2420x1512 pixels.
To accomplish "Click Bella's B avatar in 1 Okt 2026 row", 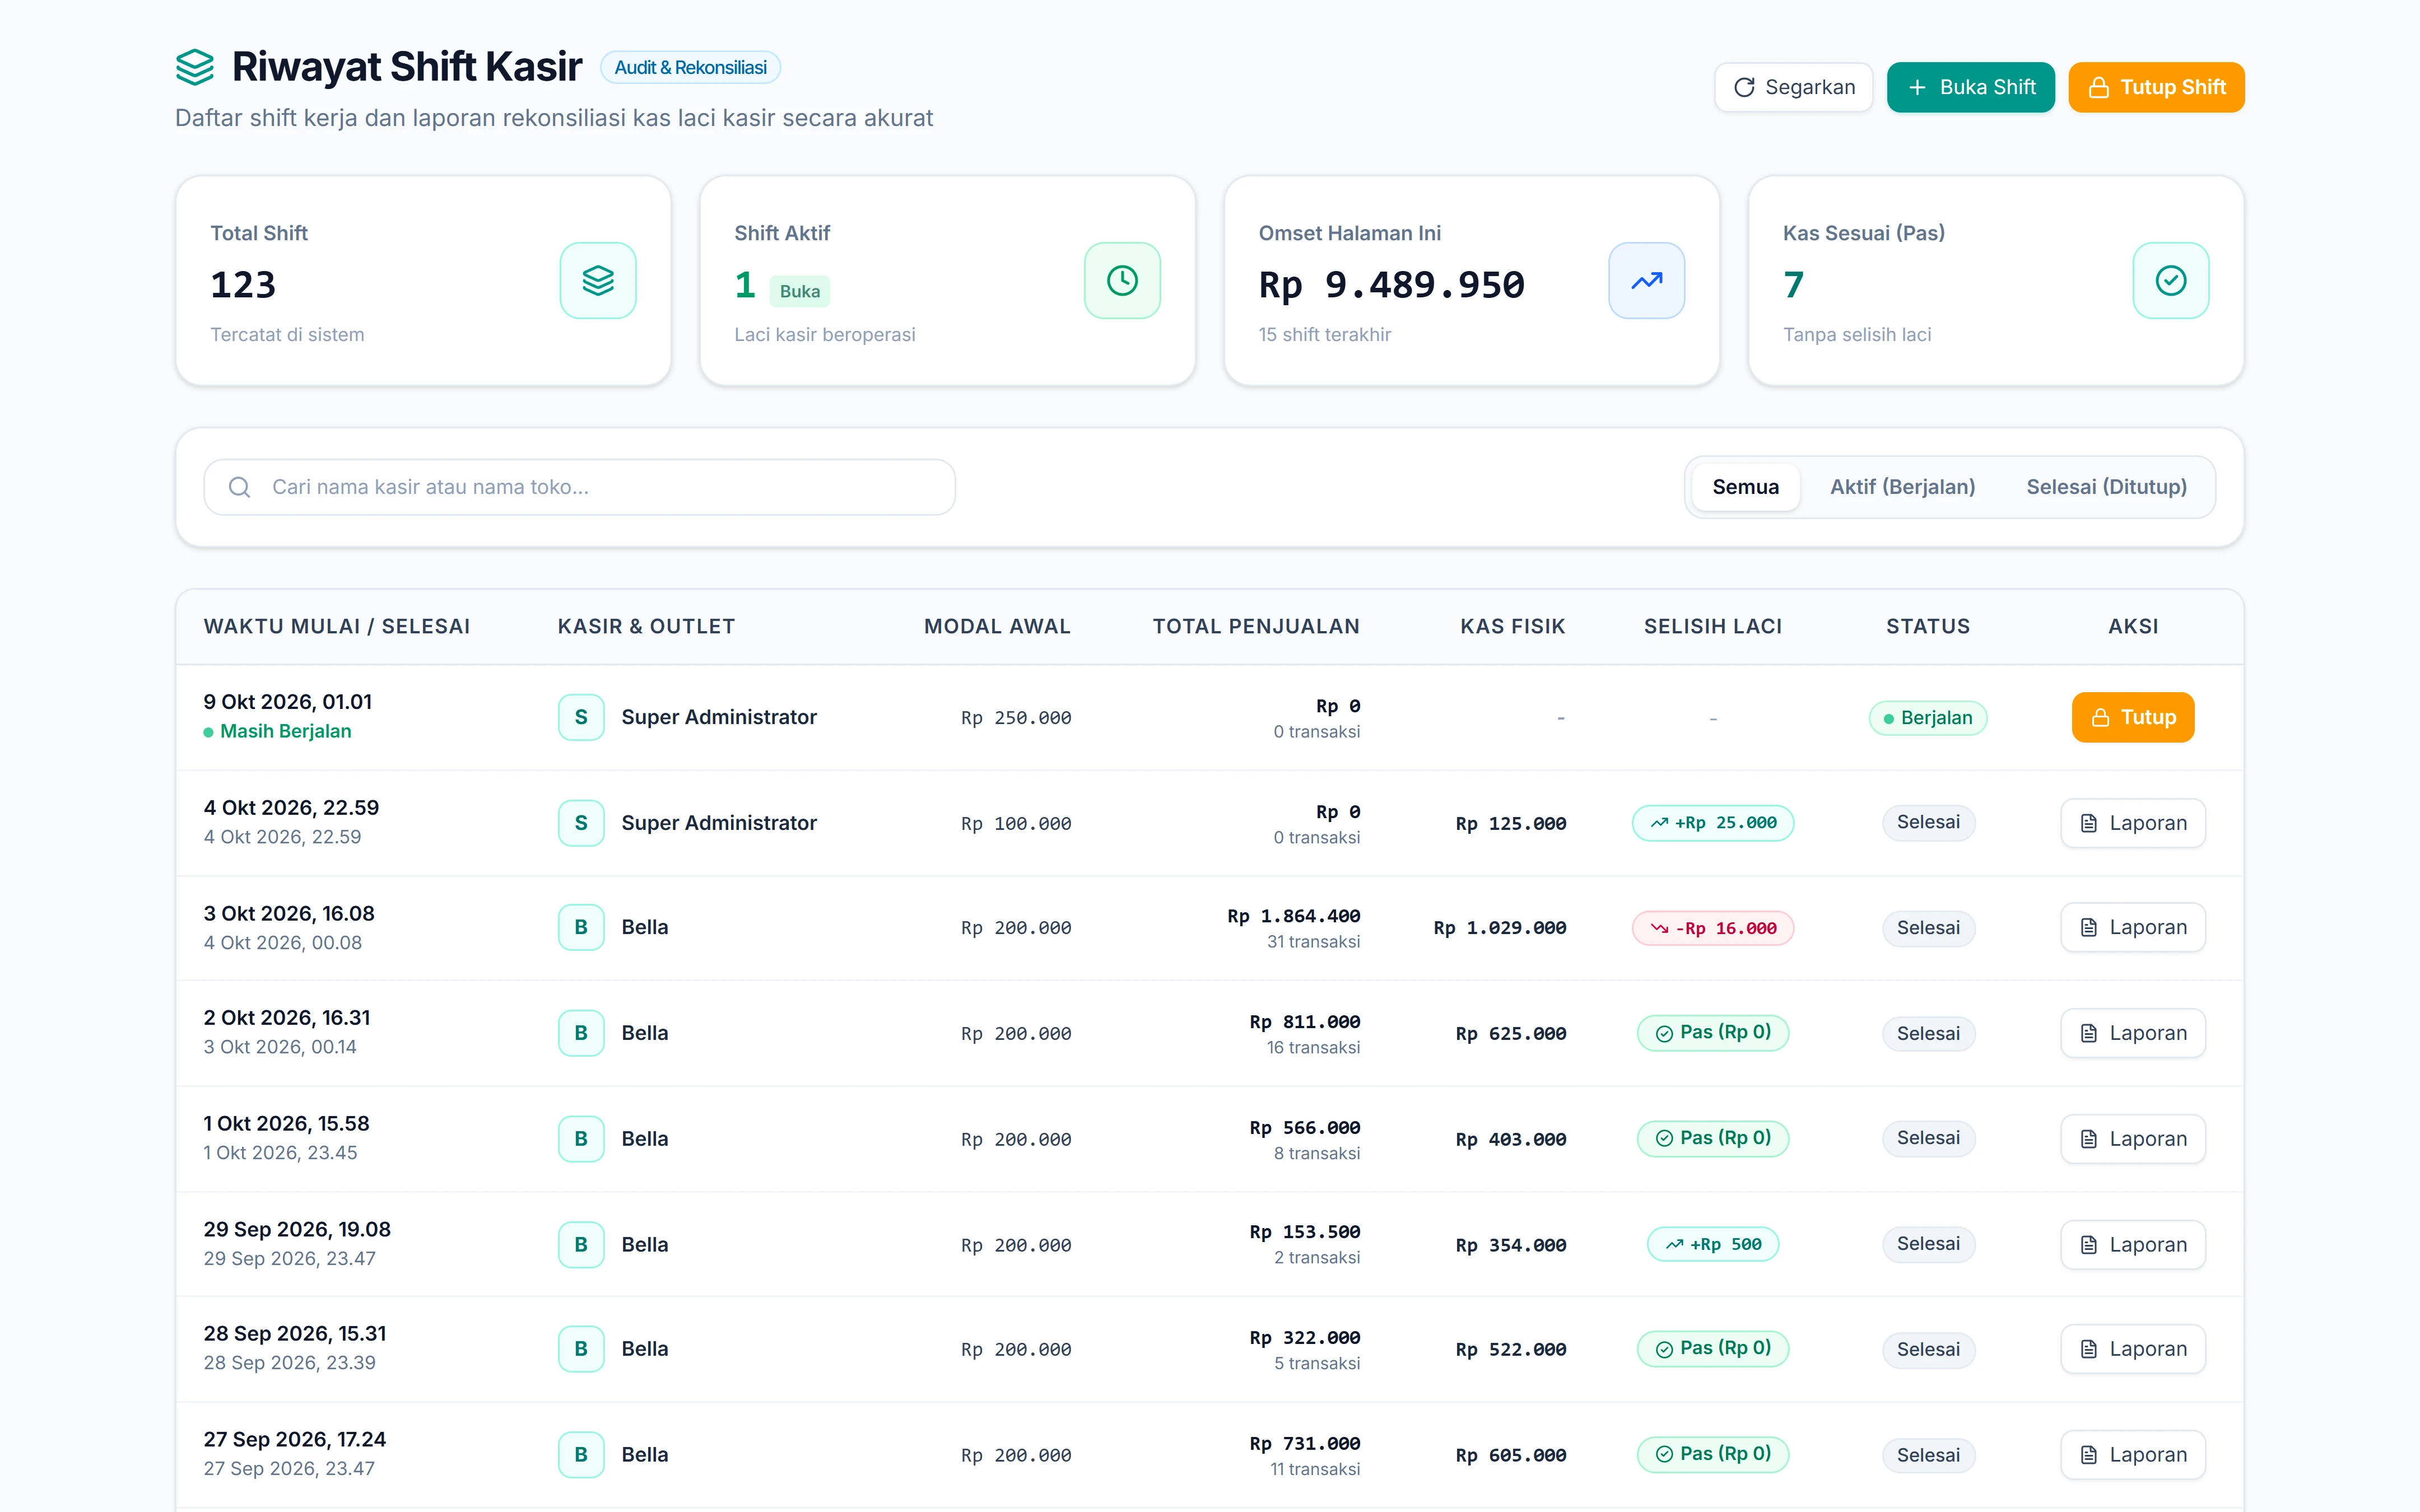I will pyautogui.click(x=581, y=1139).
